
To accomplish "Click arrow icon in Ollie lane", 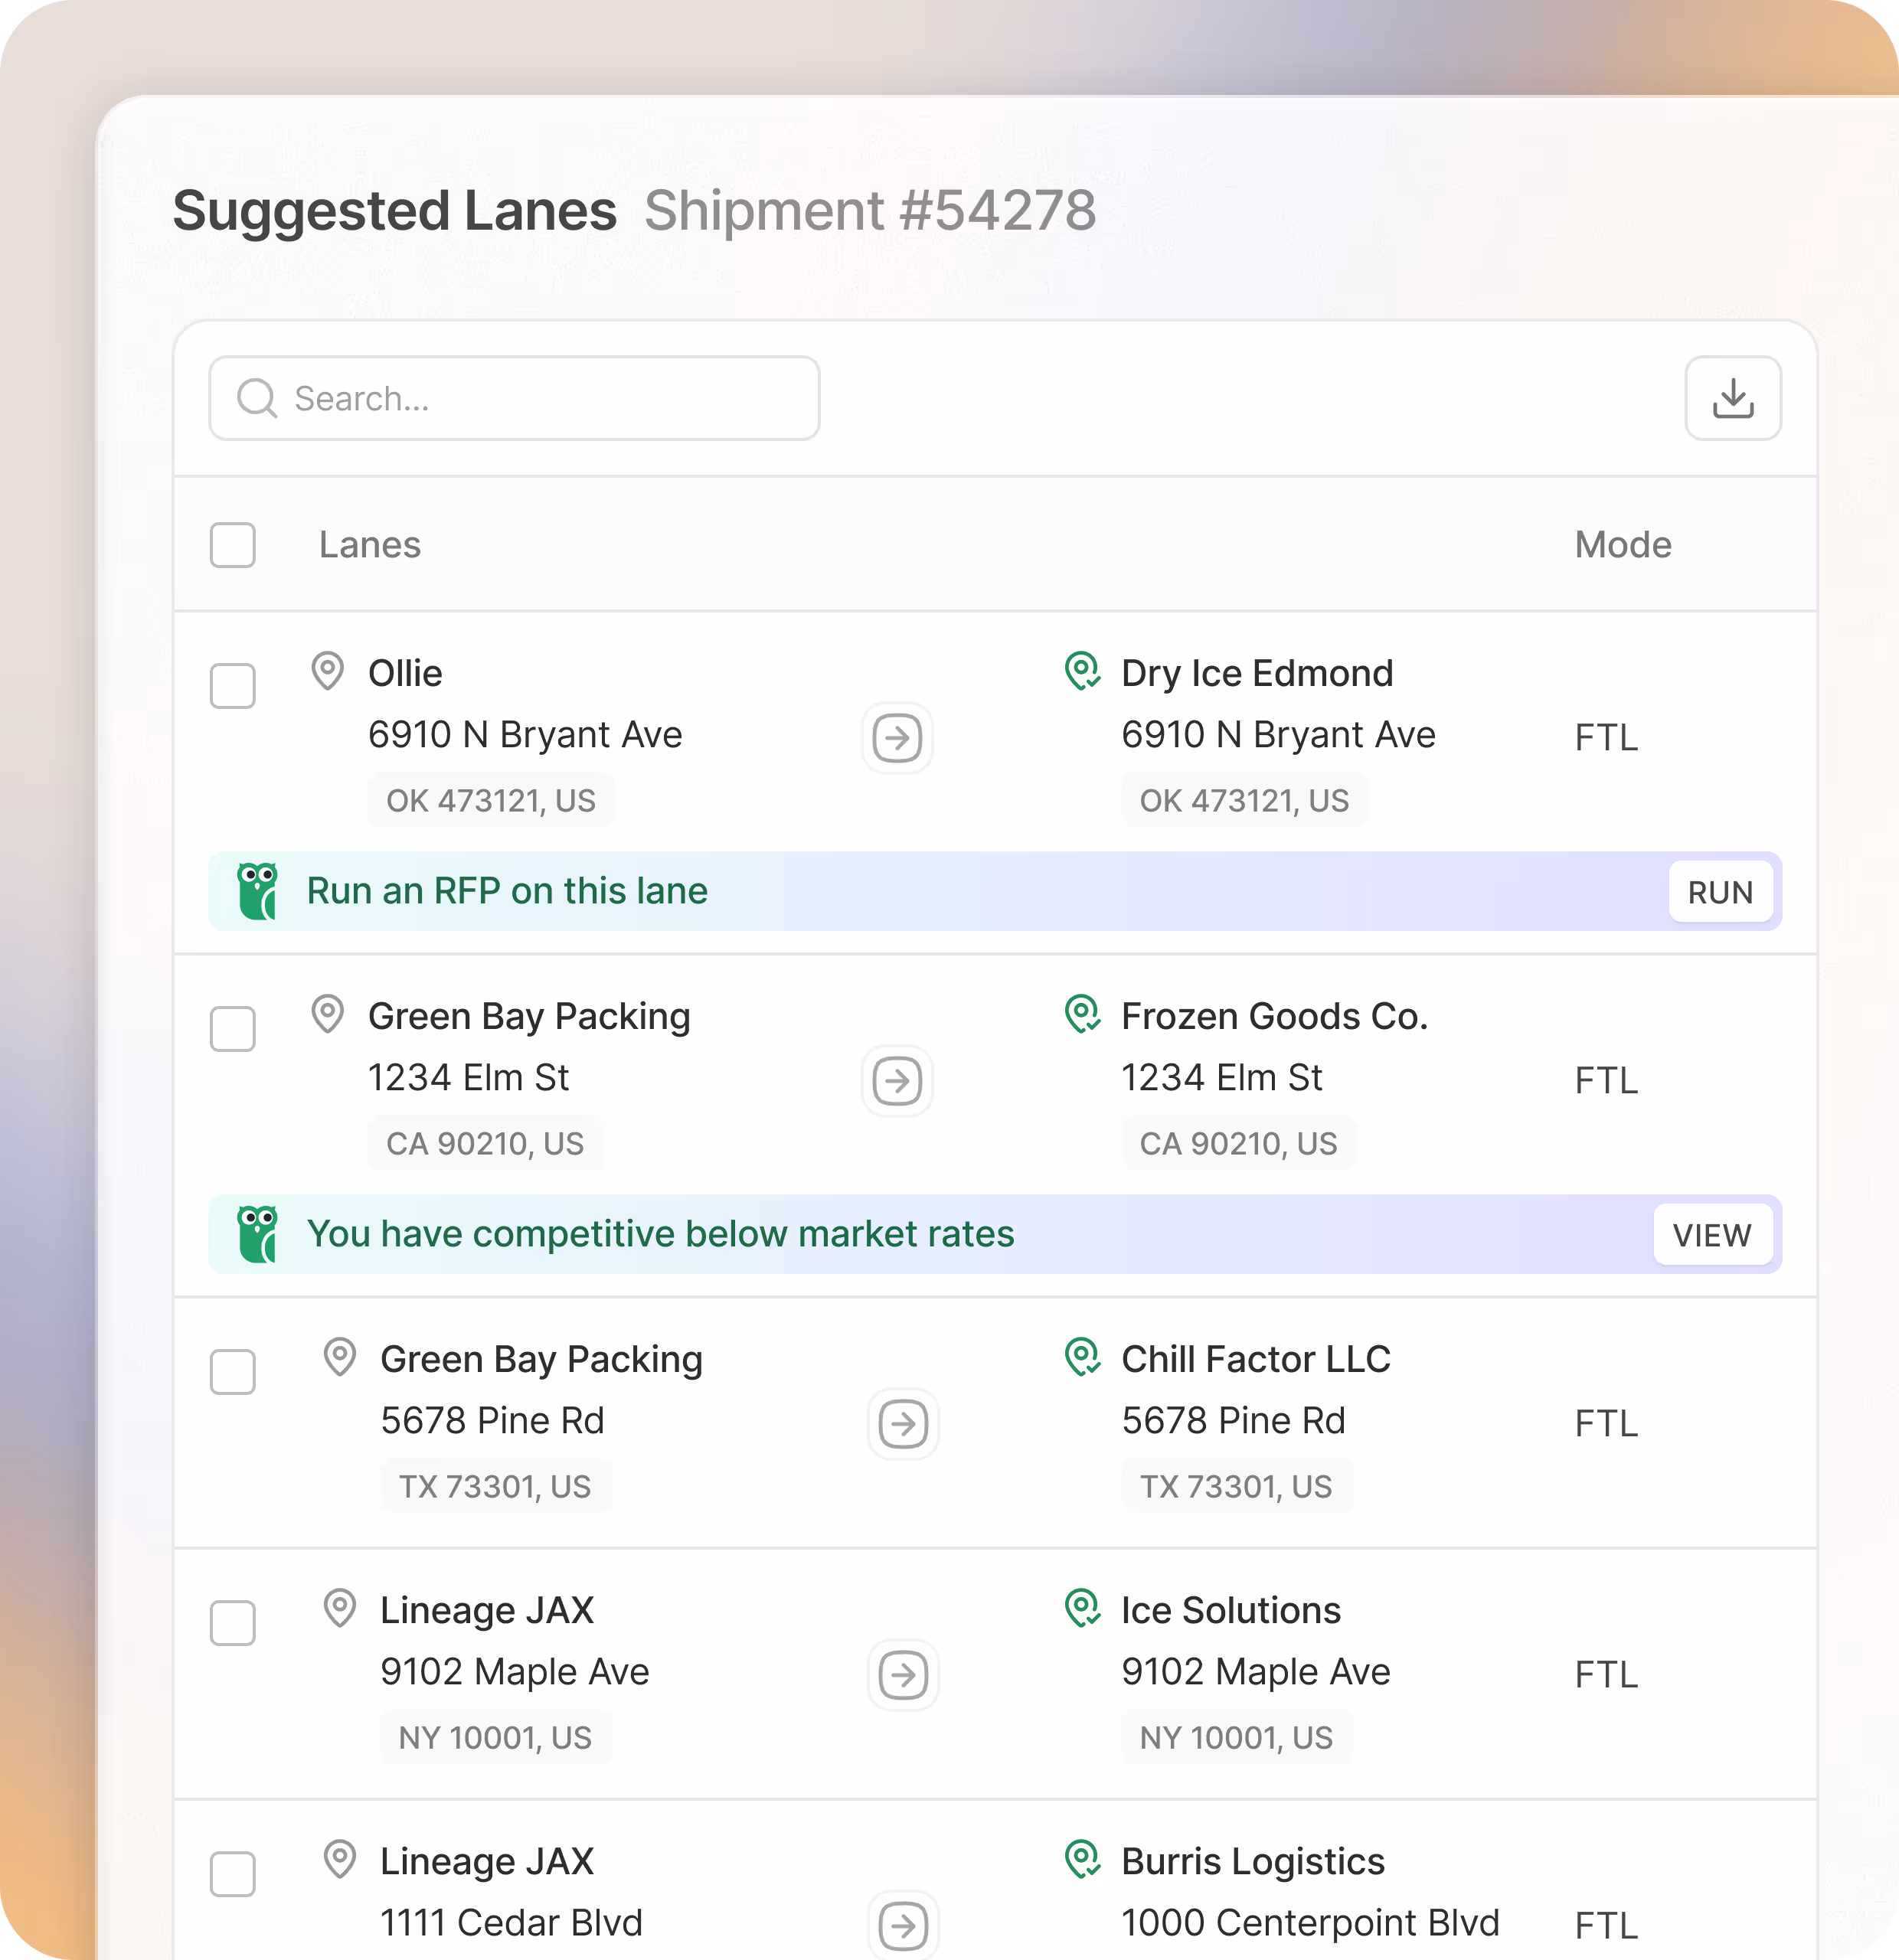I will click(897, 738).
